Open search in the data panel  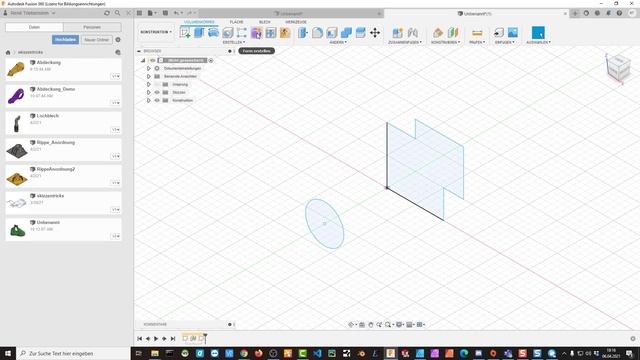[118, 13]
